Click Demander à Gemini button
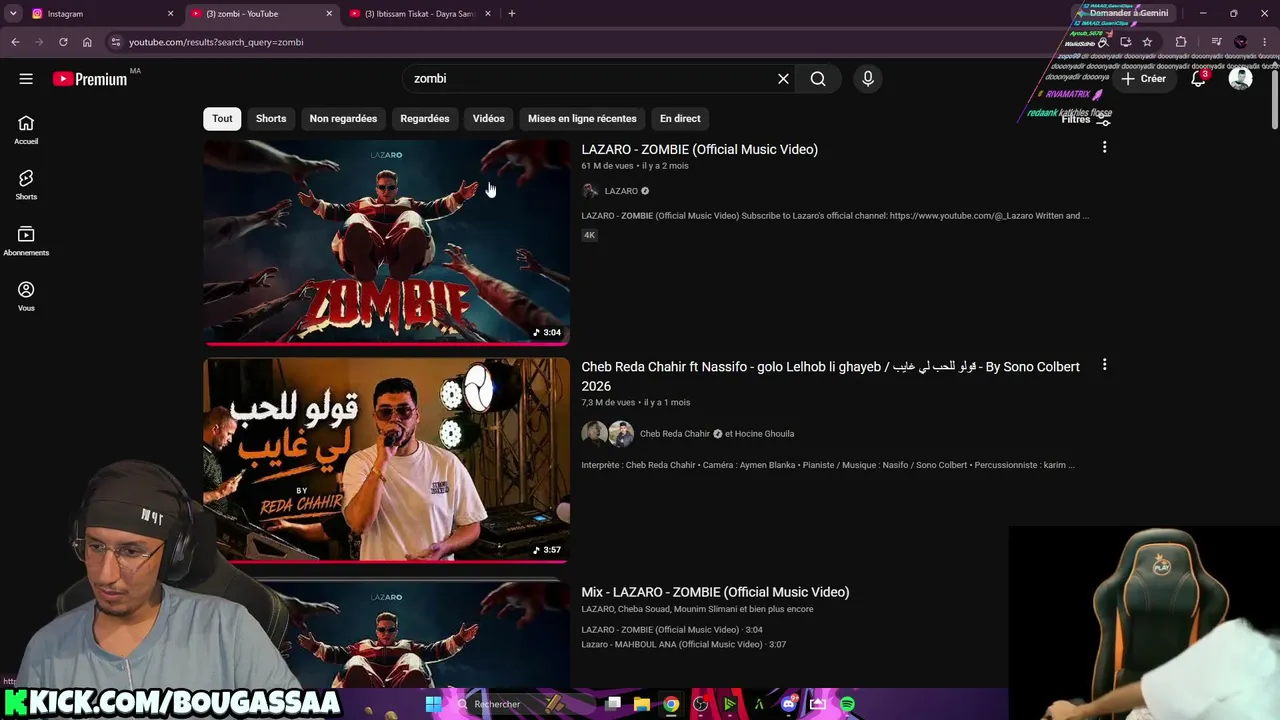The width and height of the screenshot is (1280, 720). (x=1127, y=13)
